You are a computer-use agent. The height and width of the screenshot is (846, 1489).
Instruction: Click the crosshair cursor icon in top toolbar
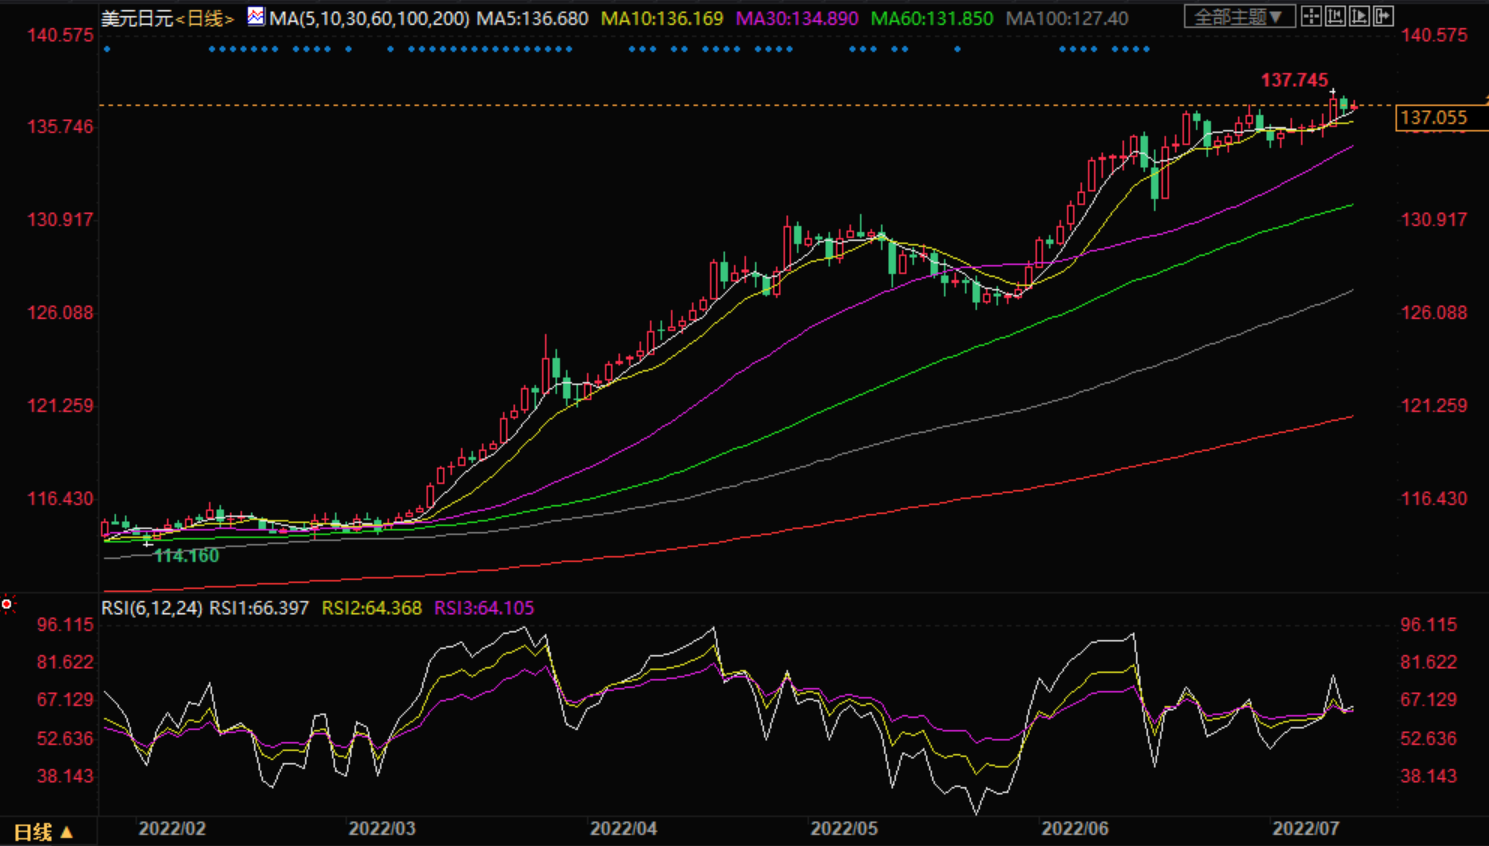[1311, 16]
